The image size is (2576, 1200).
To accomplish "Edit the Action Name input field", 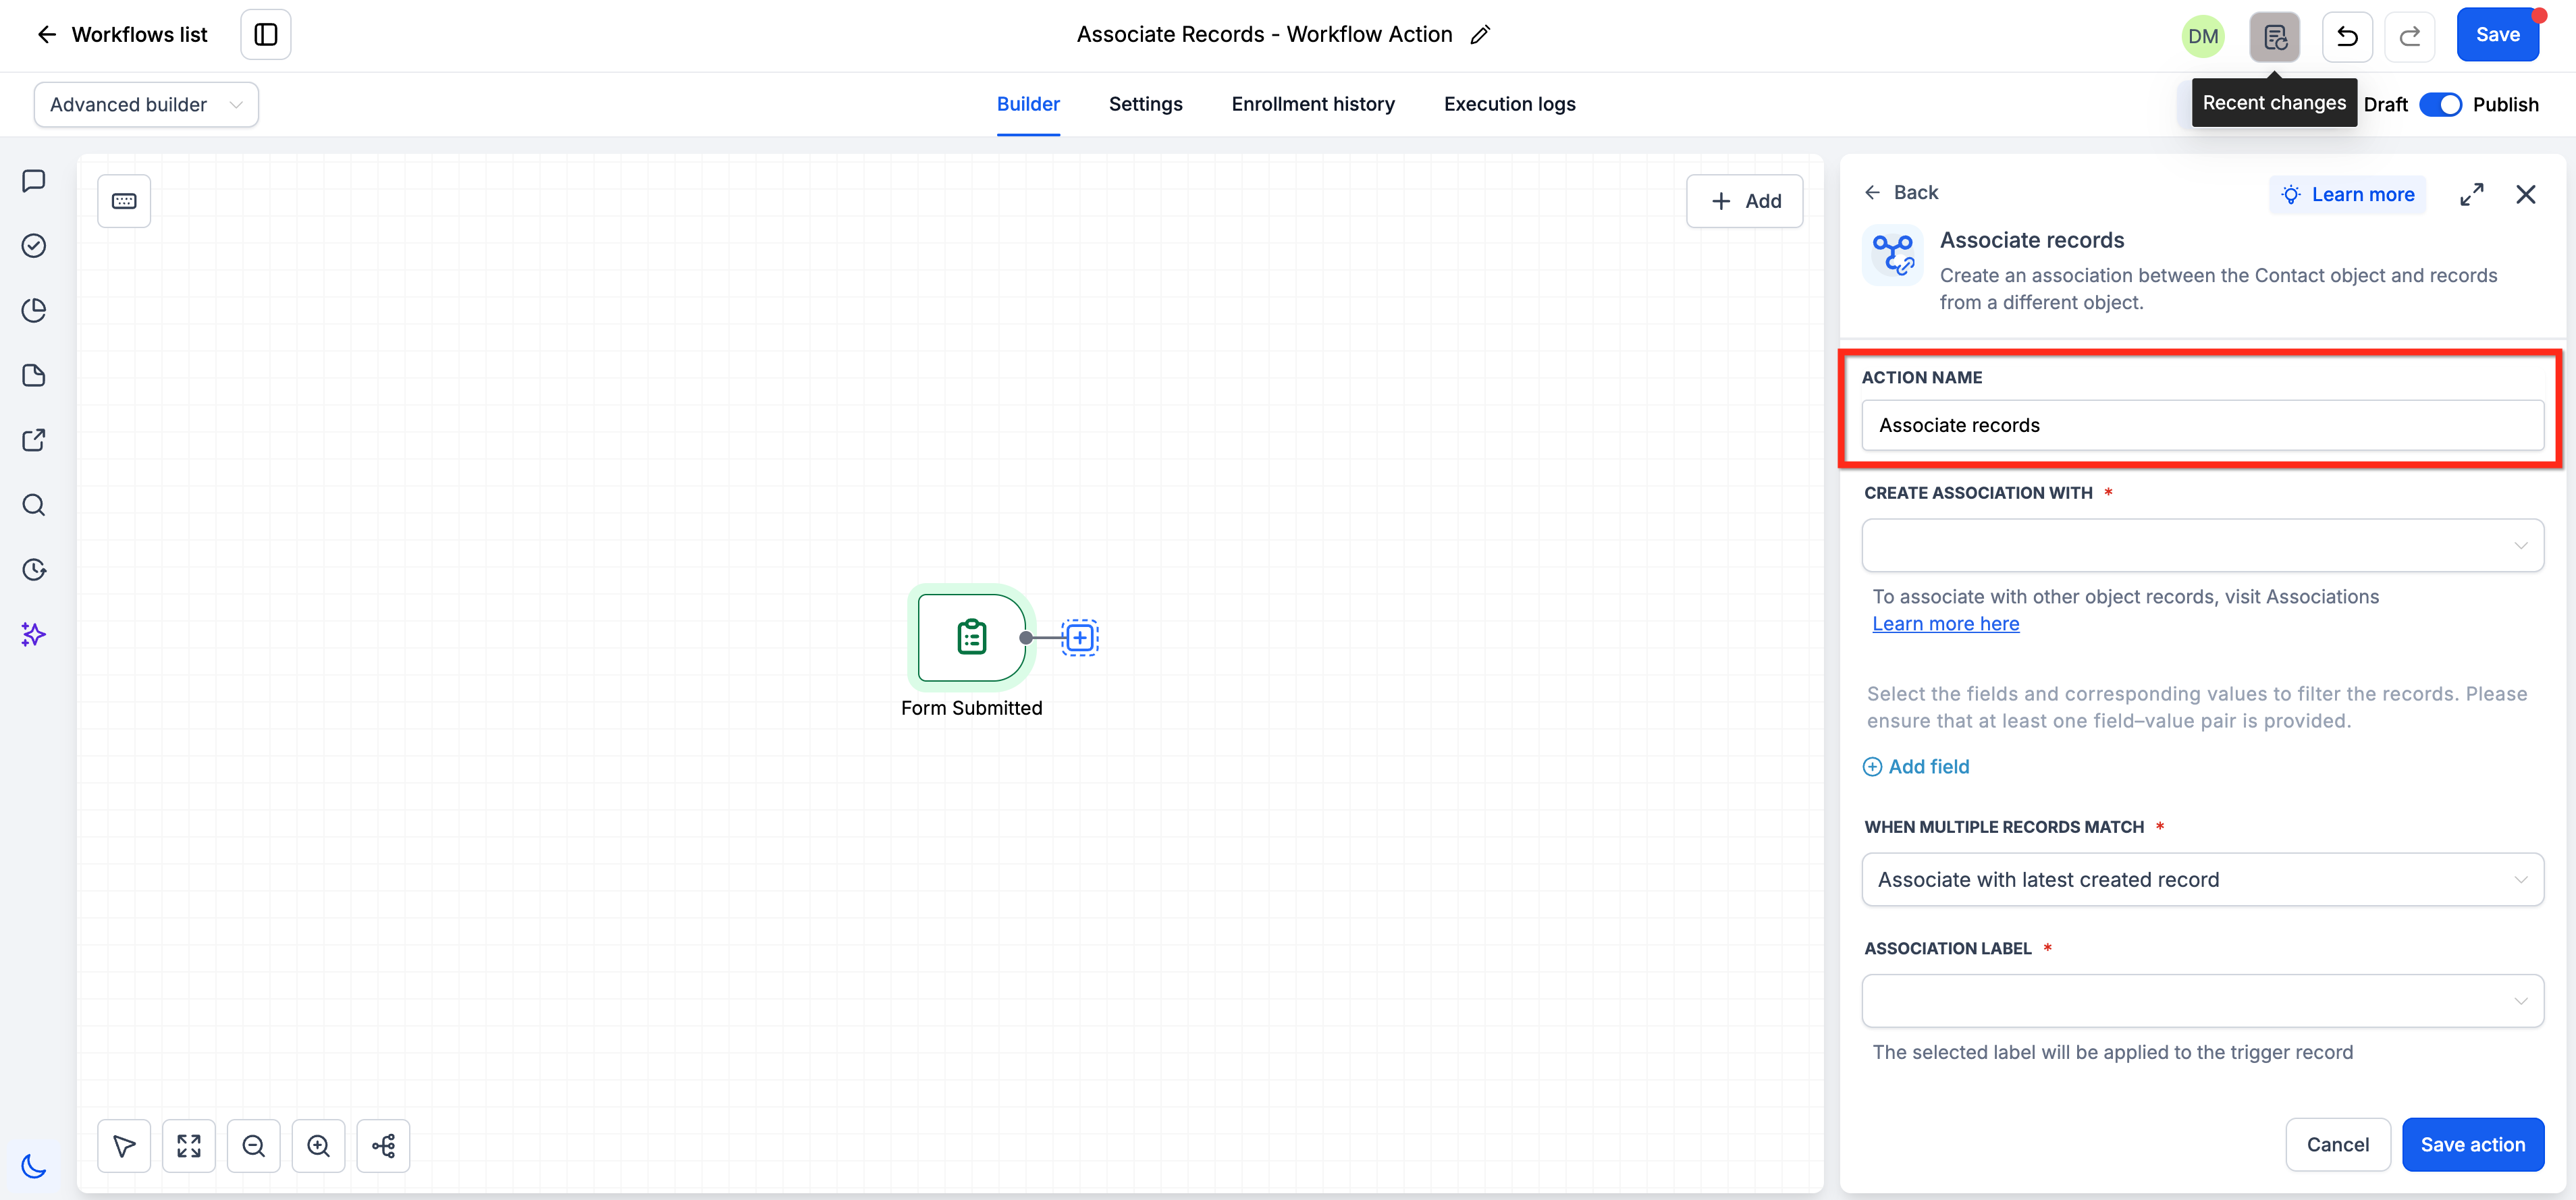I will [2203, 426].
